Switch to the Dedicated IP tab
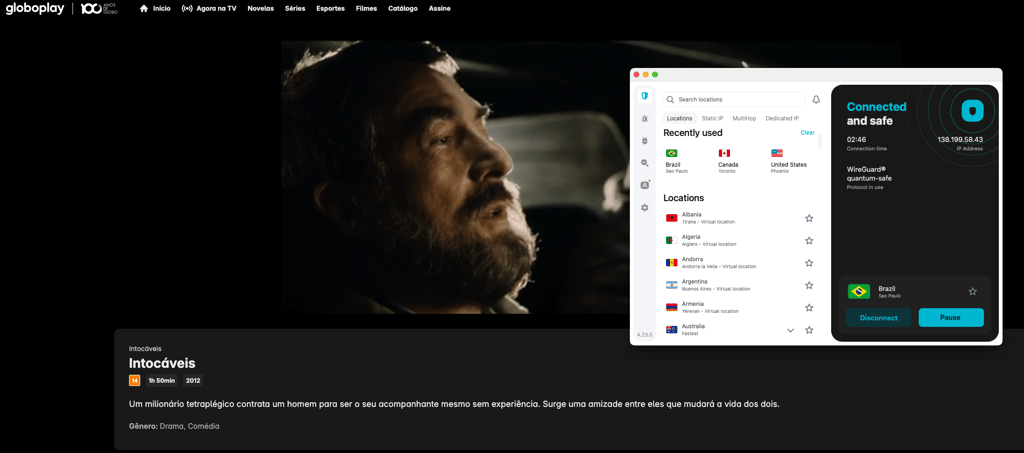This screenshot has width=1024, height=453. tap(782, 118)
